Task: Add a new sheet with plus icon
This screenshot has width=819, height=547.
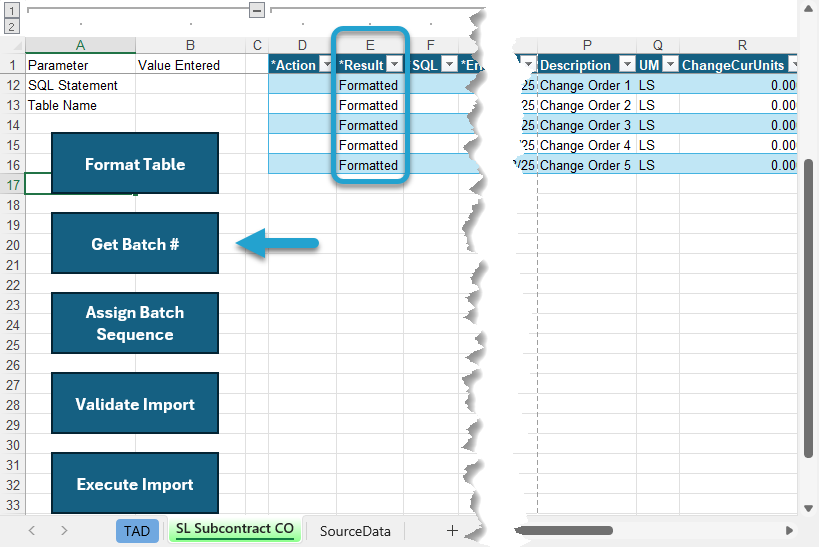Action: (452, 531)
